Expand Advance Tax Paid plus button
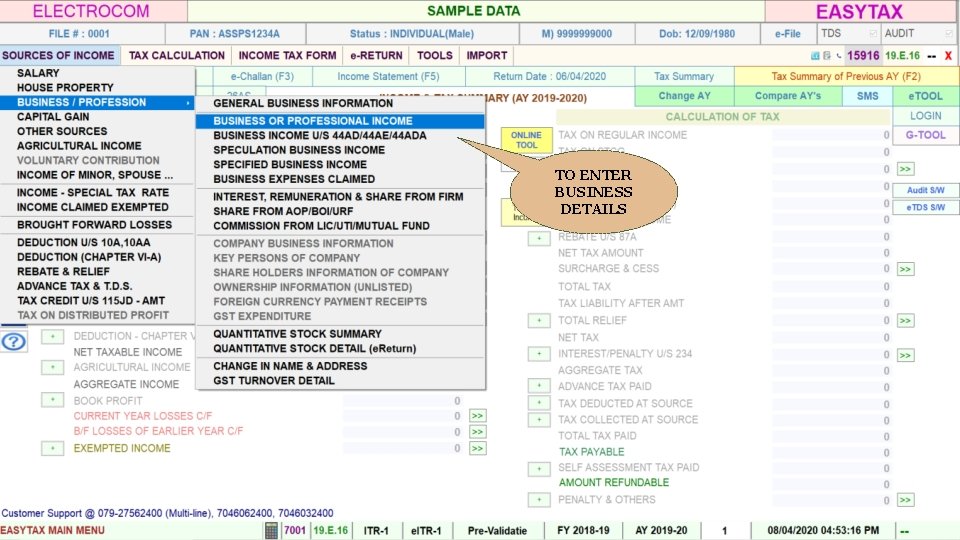Screen dimensions: 960x540 click(539, 386)
